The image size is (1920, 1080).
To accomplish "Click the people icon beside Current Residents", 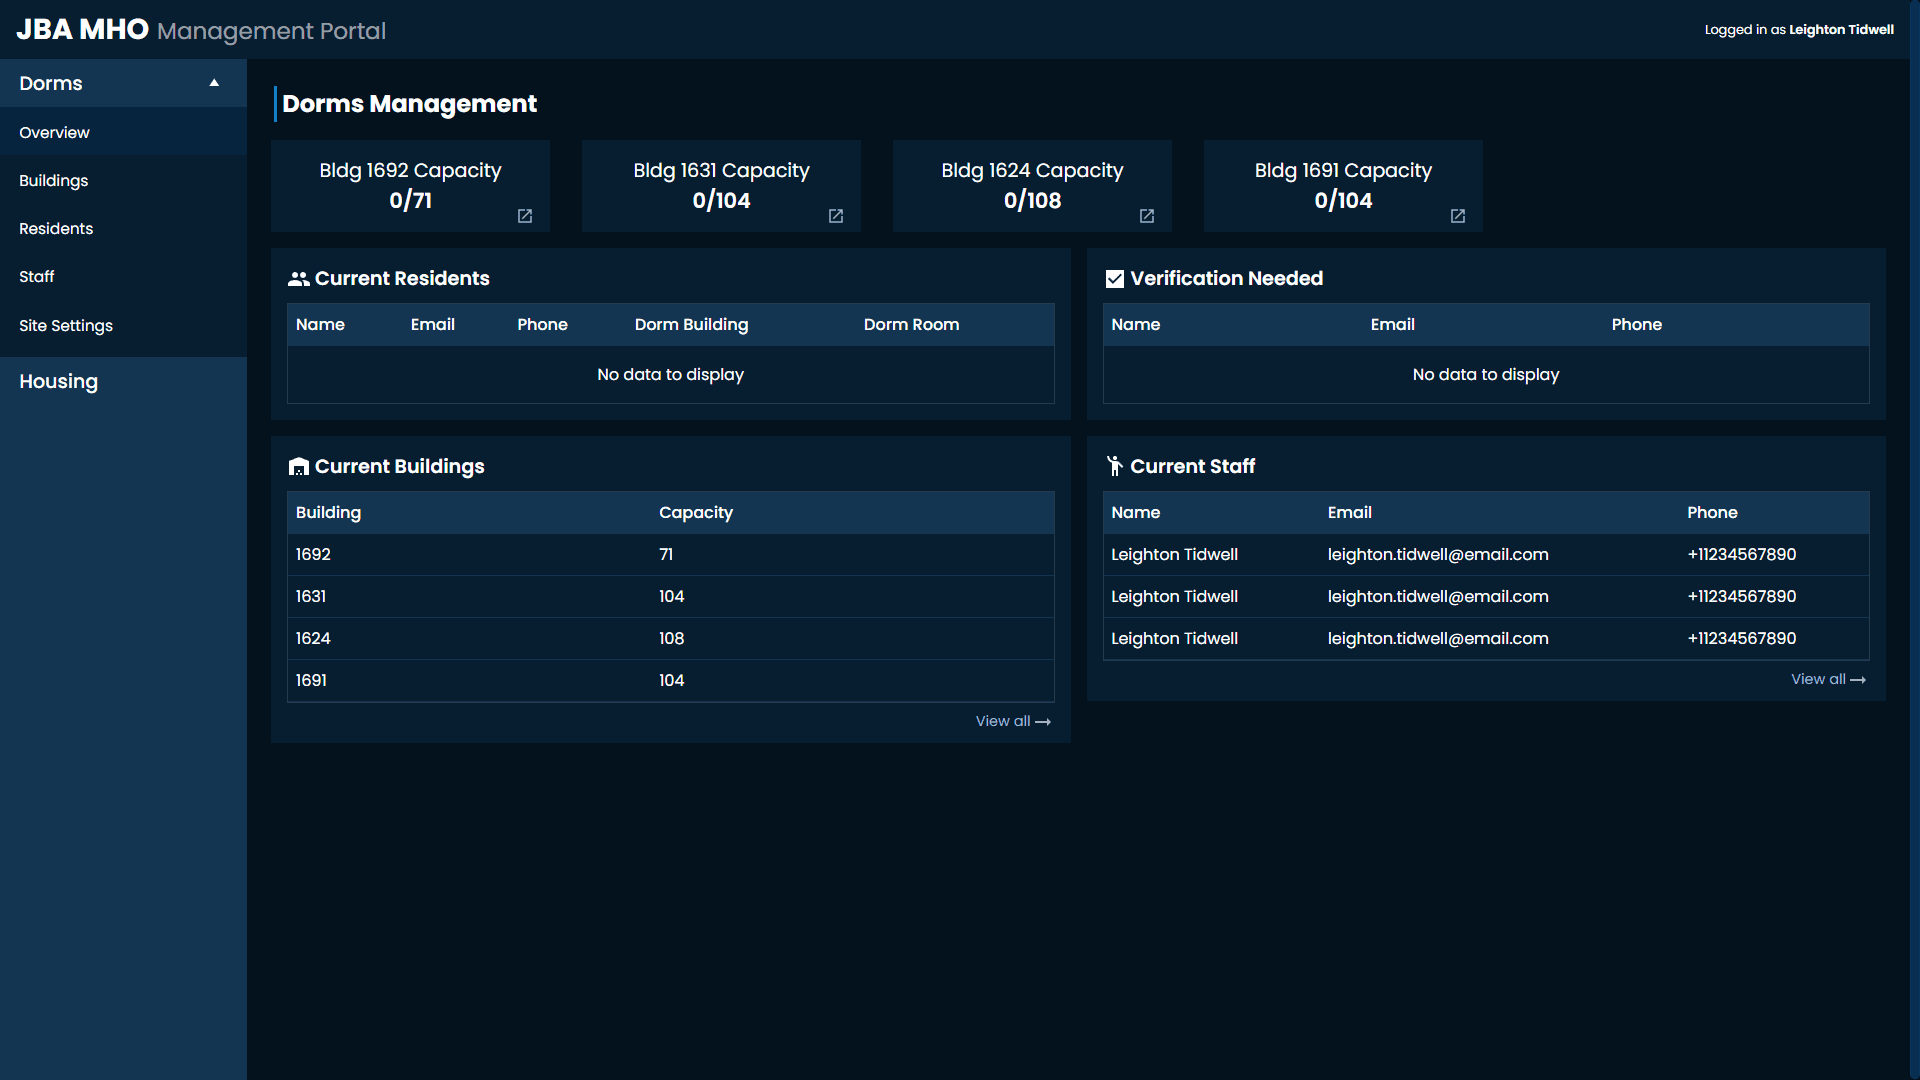I will pyautogui.click(x=297, y=278).
